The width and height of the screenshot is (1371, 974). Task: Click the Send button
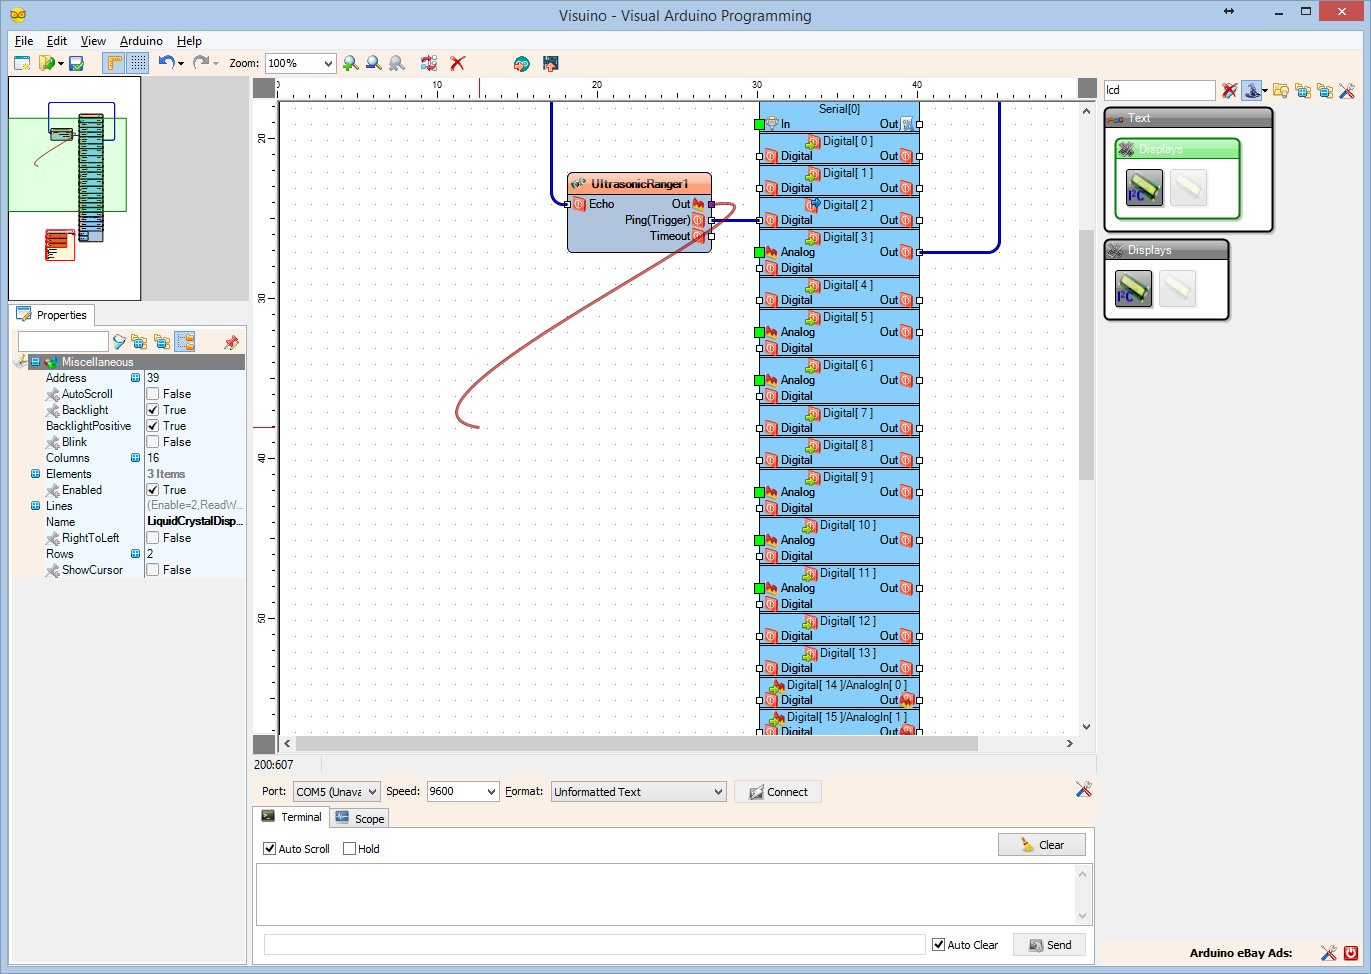point(1049,944)
